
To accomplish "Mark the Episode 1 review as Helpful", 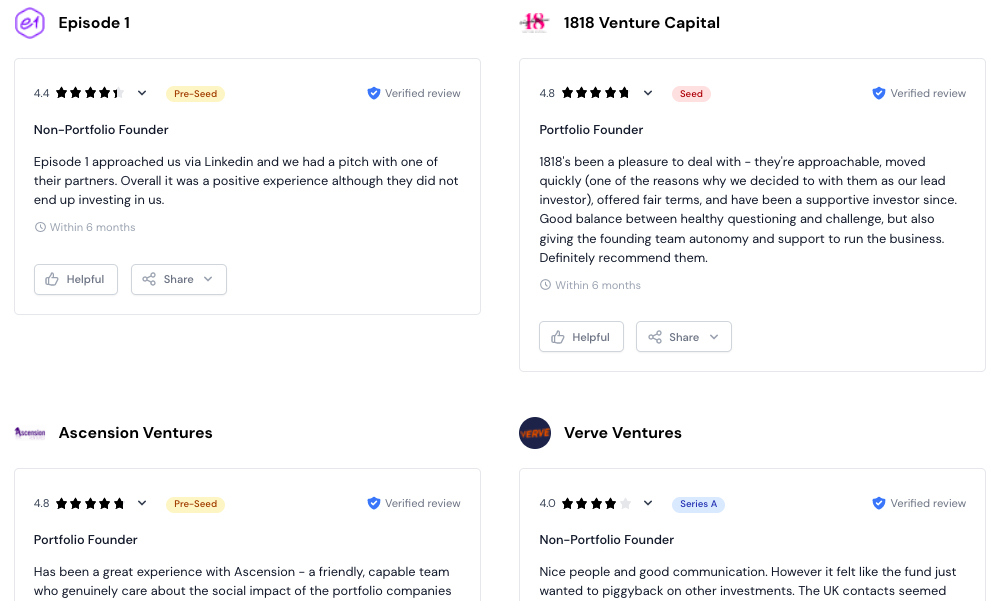I will coord(76,279).
